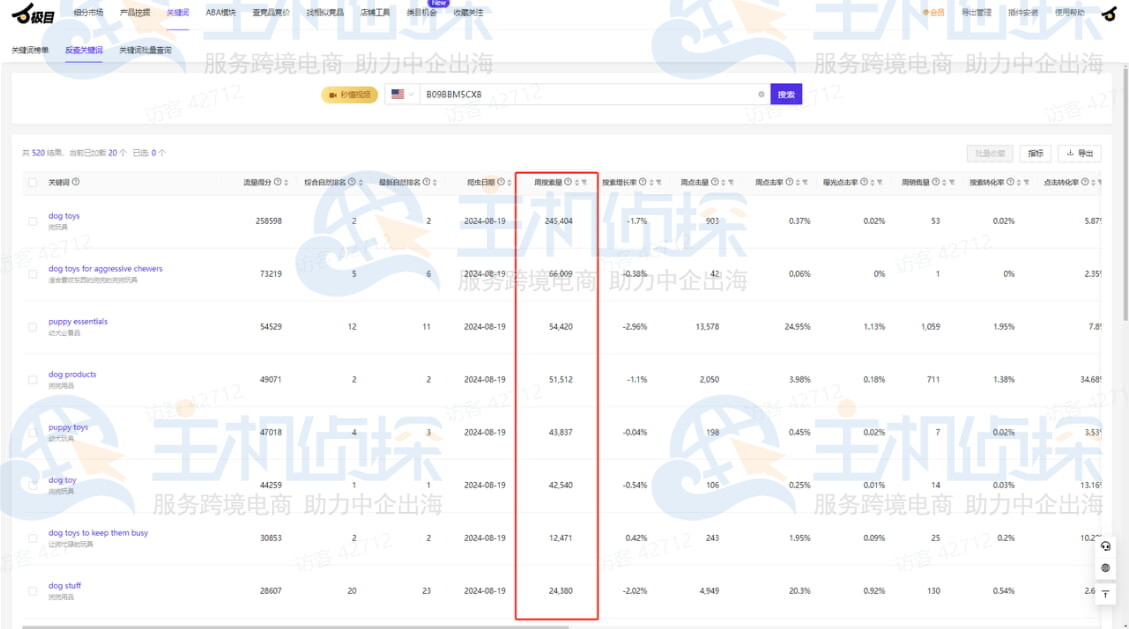
Task: Open the US marketplace flag dropdown
Action: pyautogui.click(x=403, y=94)
